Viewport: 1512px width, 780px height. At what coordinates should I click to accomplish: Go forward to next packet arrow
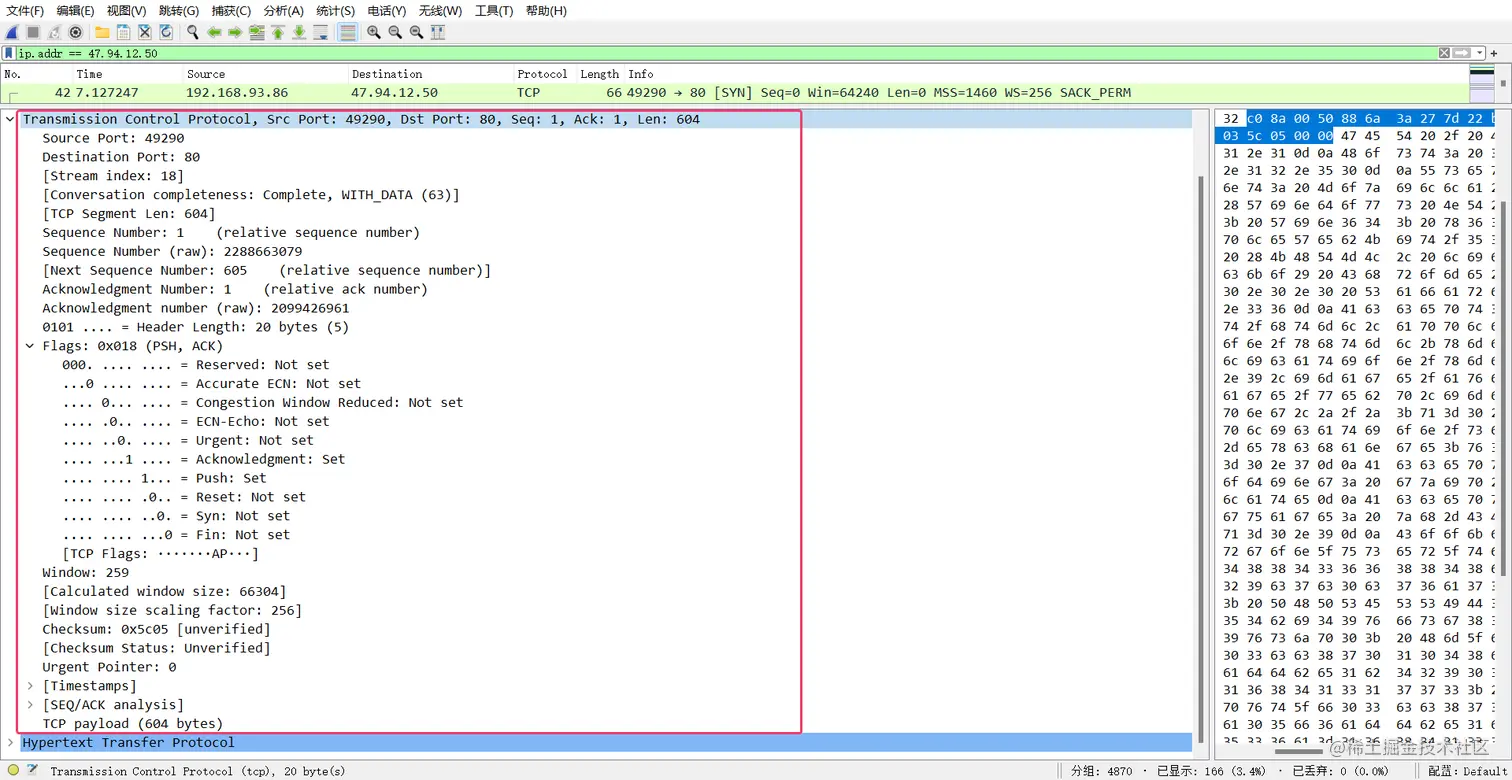coord(235,32)
